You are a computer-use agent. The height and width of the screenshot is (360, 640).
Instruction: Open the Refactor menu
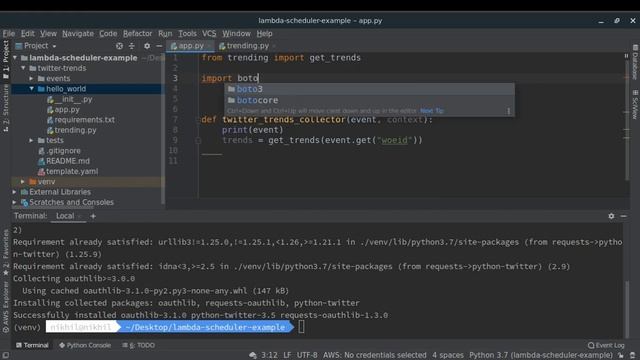(137, 33)
